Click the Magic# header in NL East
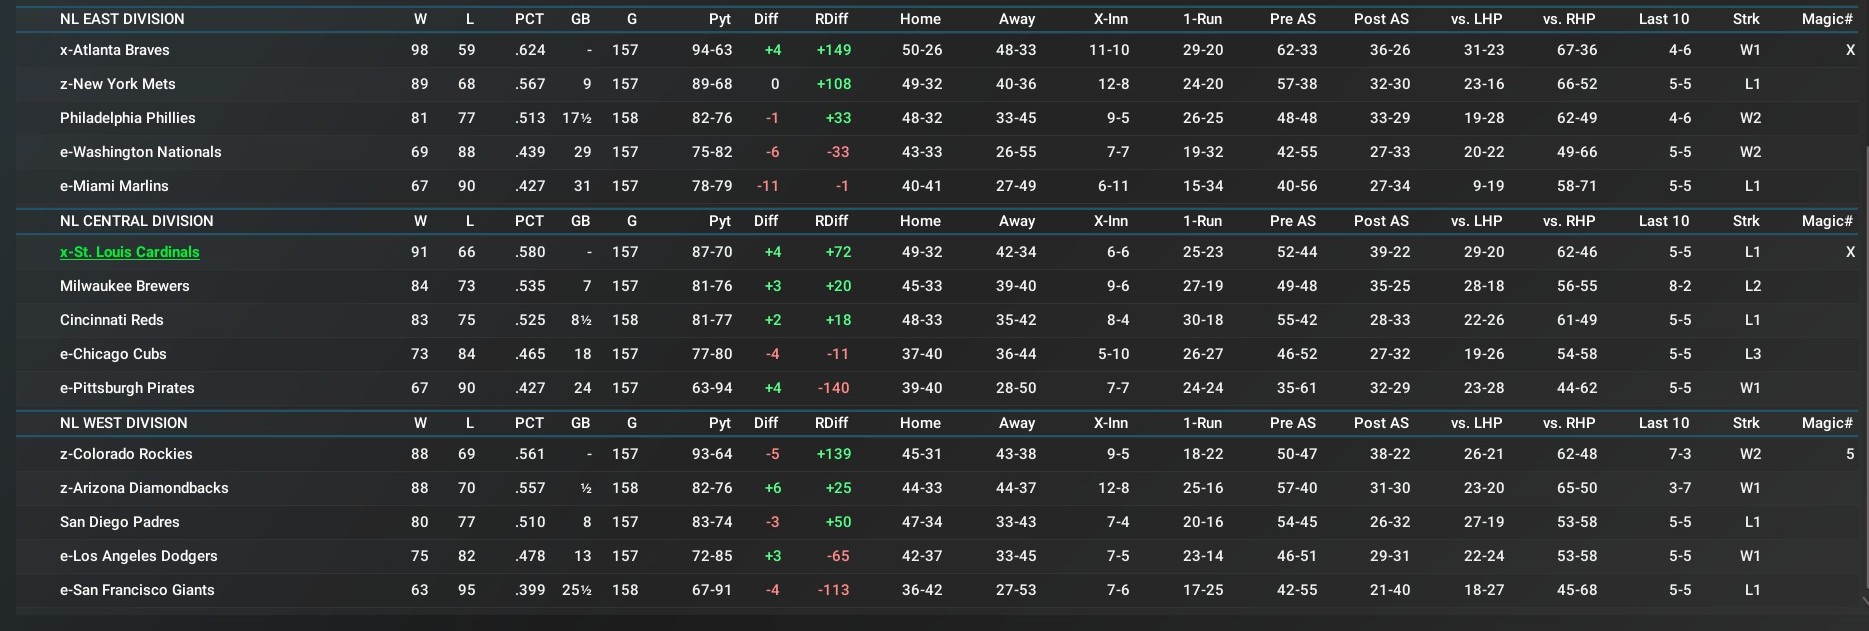Image resolution: width=1869 pixels, height=631 pixels. (1827, 19)
